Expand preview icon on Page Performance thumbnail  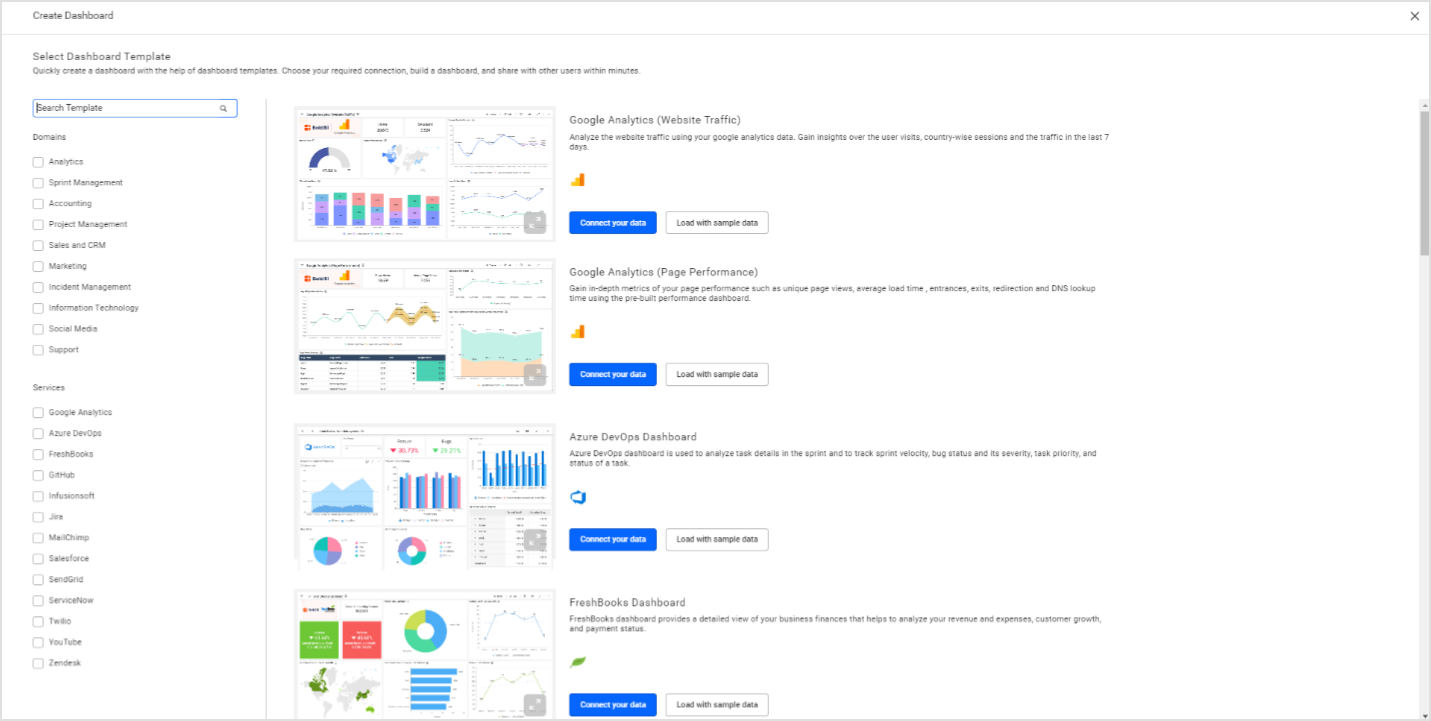(535, 375)
